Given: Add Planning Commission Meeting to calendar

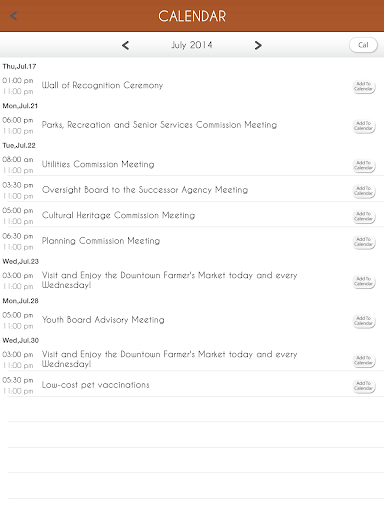Looking at the screenshot, I should coord(364,242).
